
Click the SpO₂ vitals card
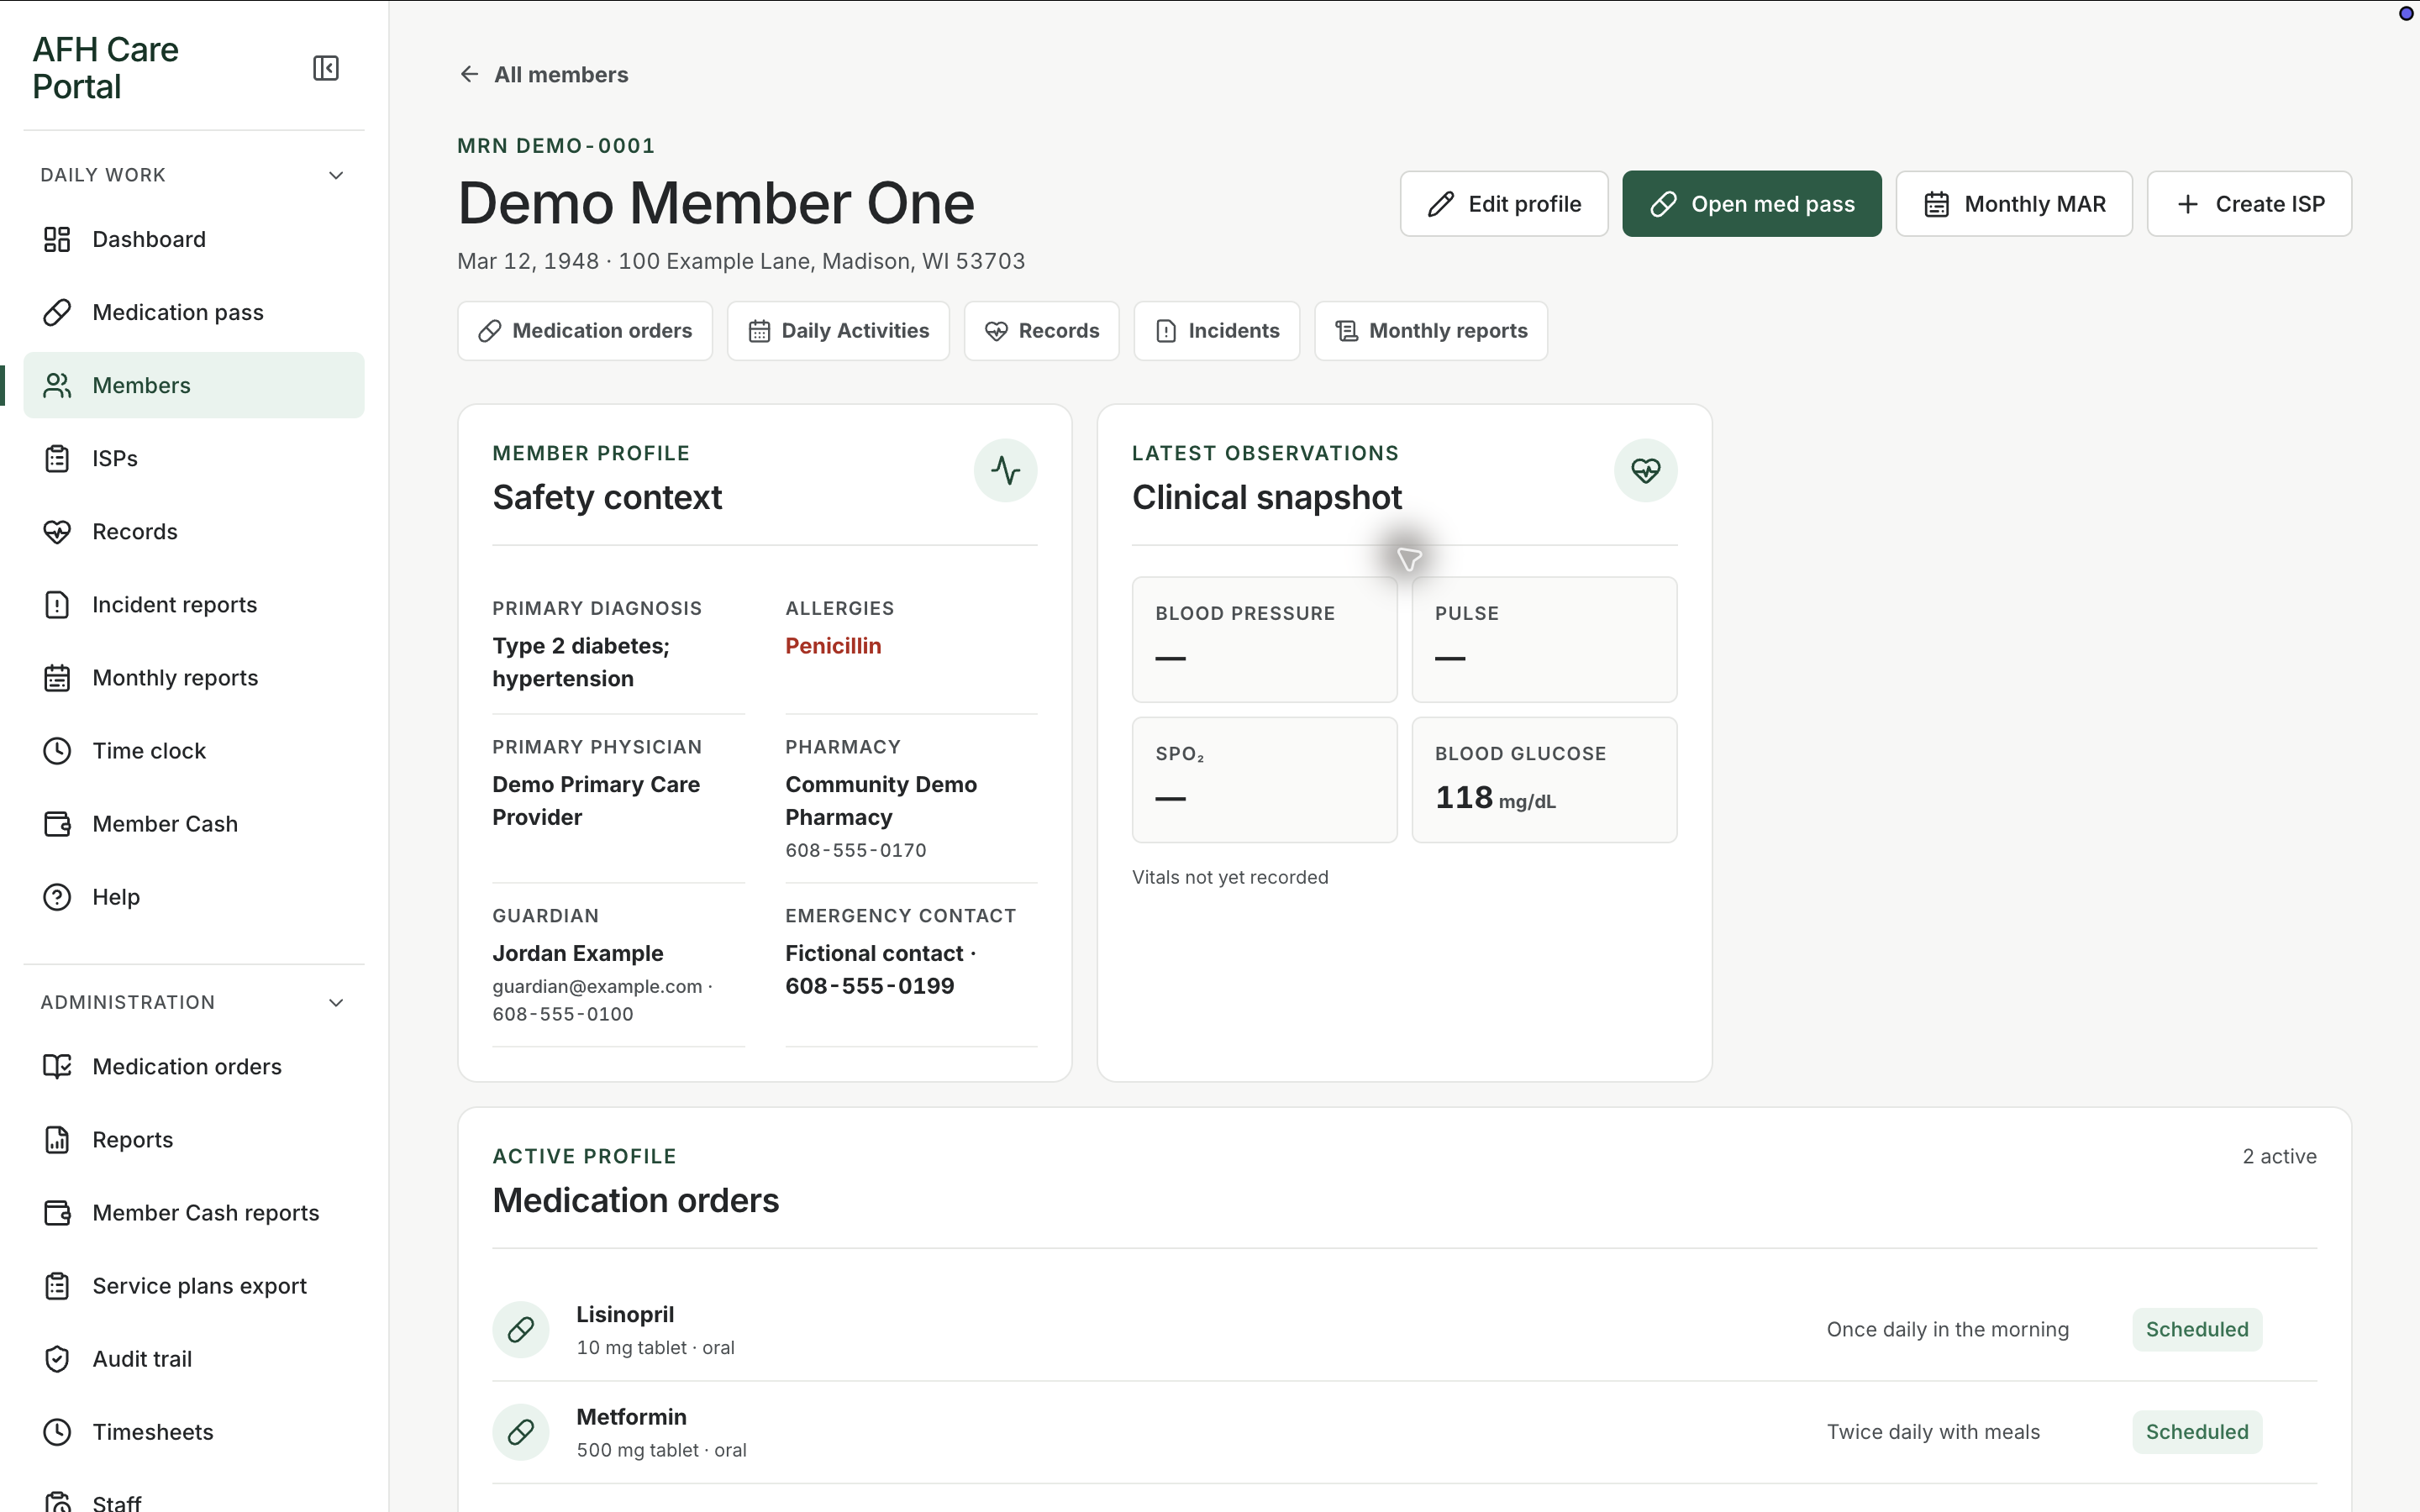coord(1264,779)
